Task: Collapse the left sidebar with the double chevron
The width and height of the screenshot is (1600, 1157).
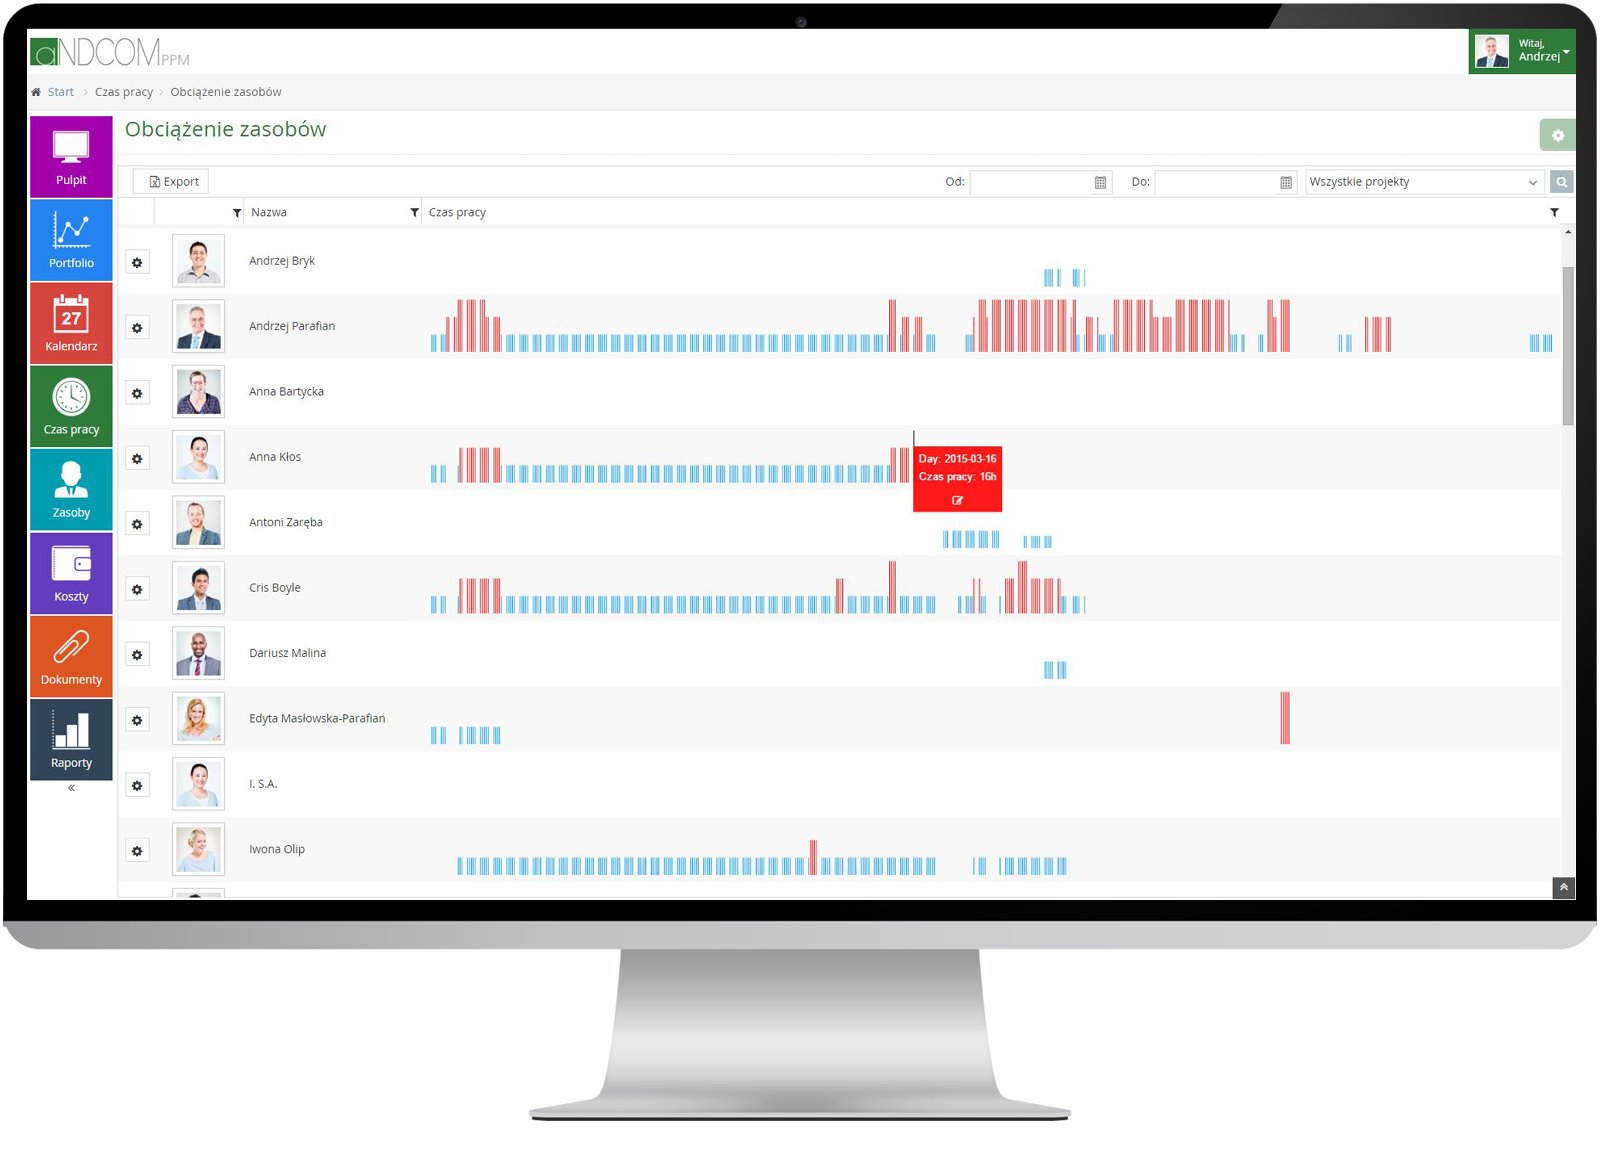Action: (71, 788)
